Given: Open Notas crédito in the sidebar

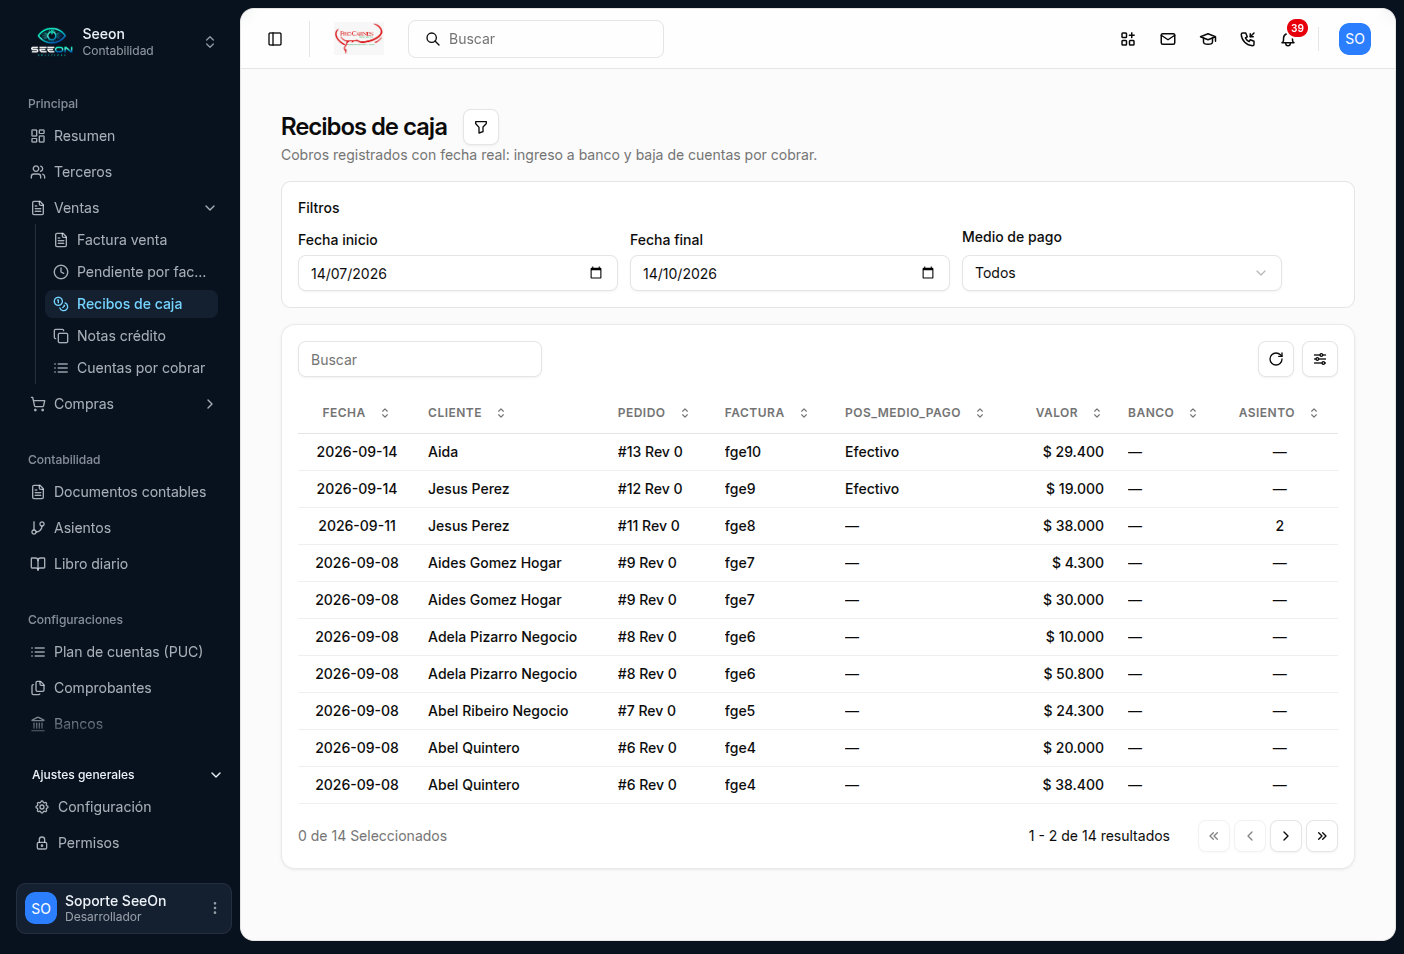Looking at the screenshot, I should click(x=131, y=336).
